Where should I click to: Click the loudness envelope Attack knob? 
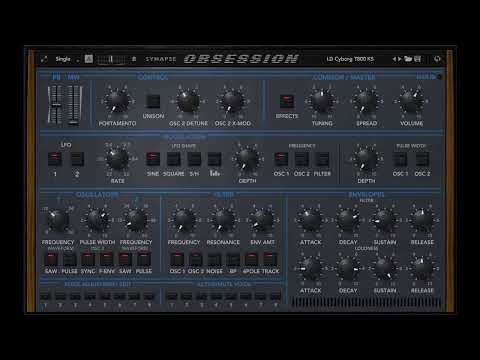[x=311, y=268]
